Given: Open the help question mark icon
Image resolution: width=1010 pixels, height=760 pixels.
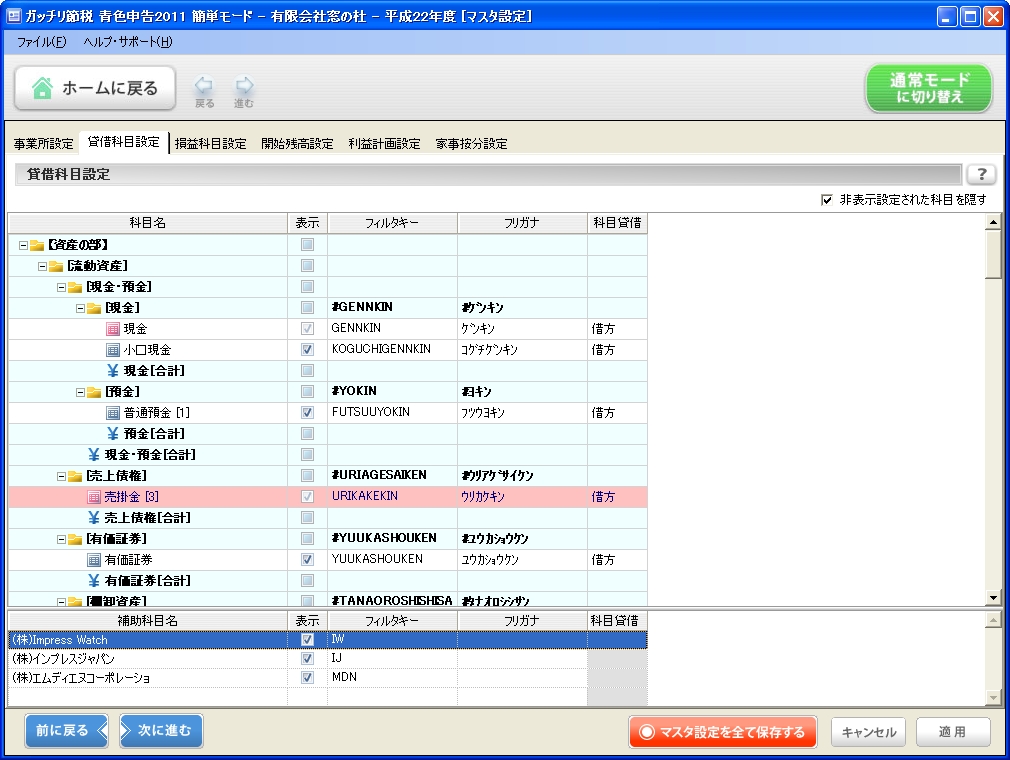Looking at the screenshot, I should (981, 173).
